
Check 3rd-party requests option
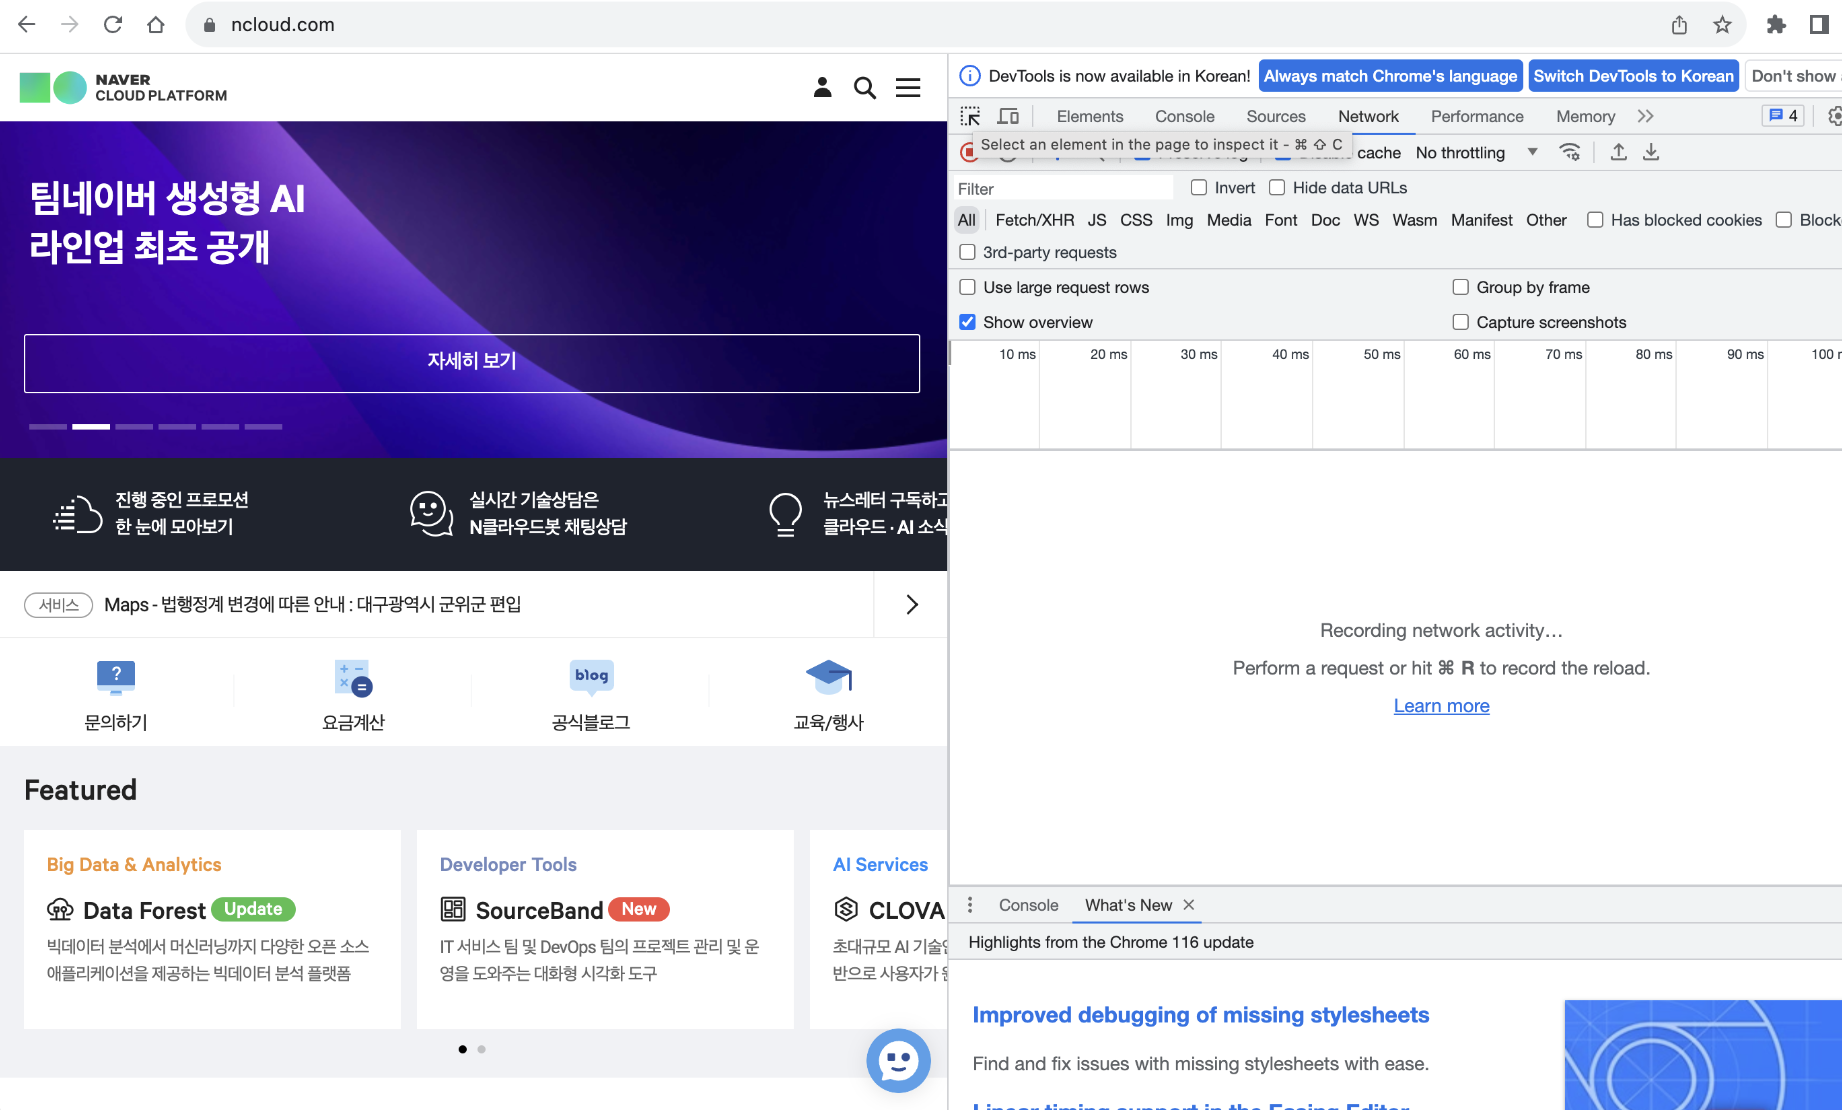click(967, 252)
